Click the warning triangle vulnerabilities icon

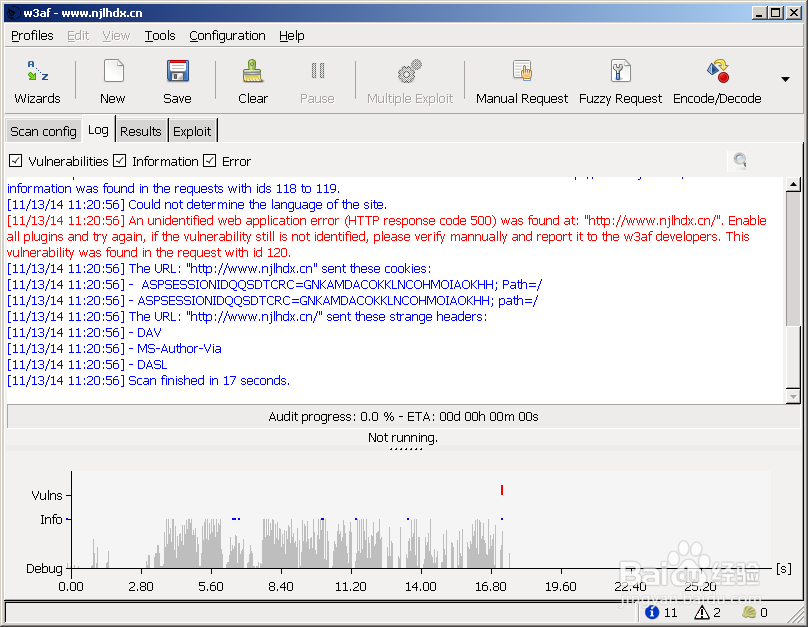[x=701, y=612]
